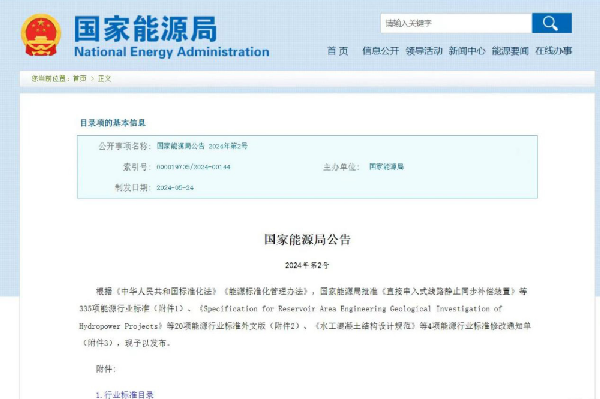600x399 pixels.
Task: Open the 首页 navigation item
Action: [x=338, y=51]
